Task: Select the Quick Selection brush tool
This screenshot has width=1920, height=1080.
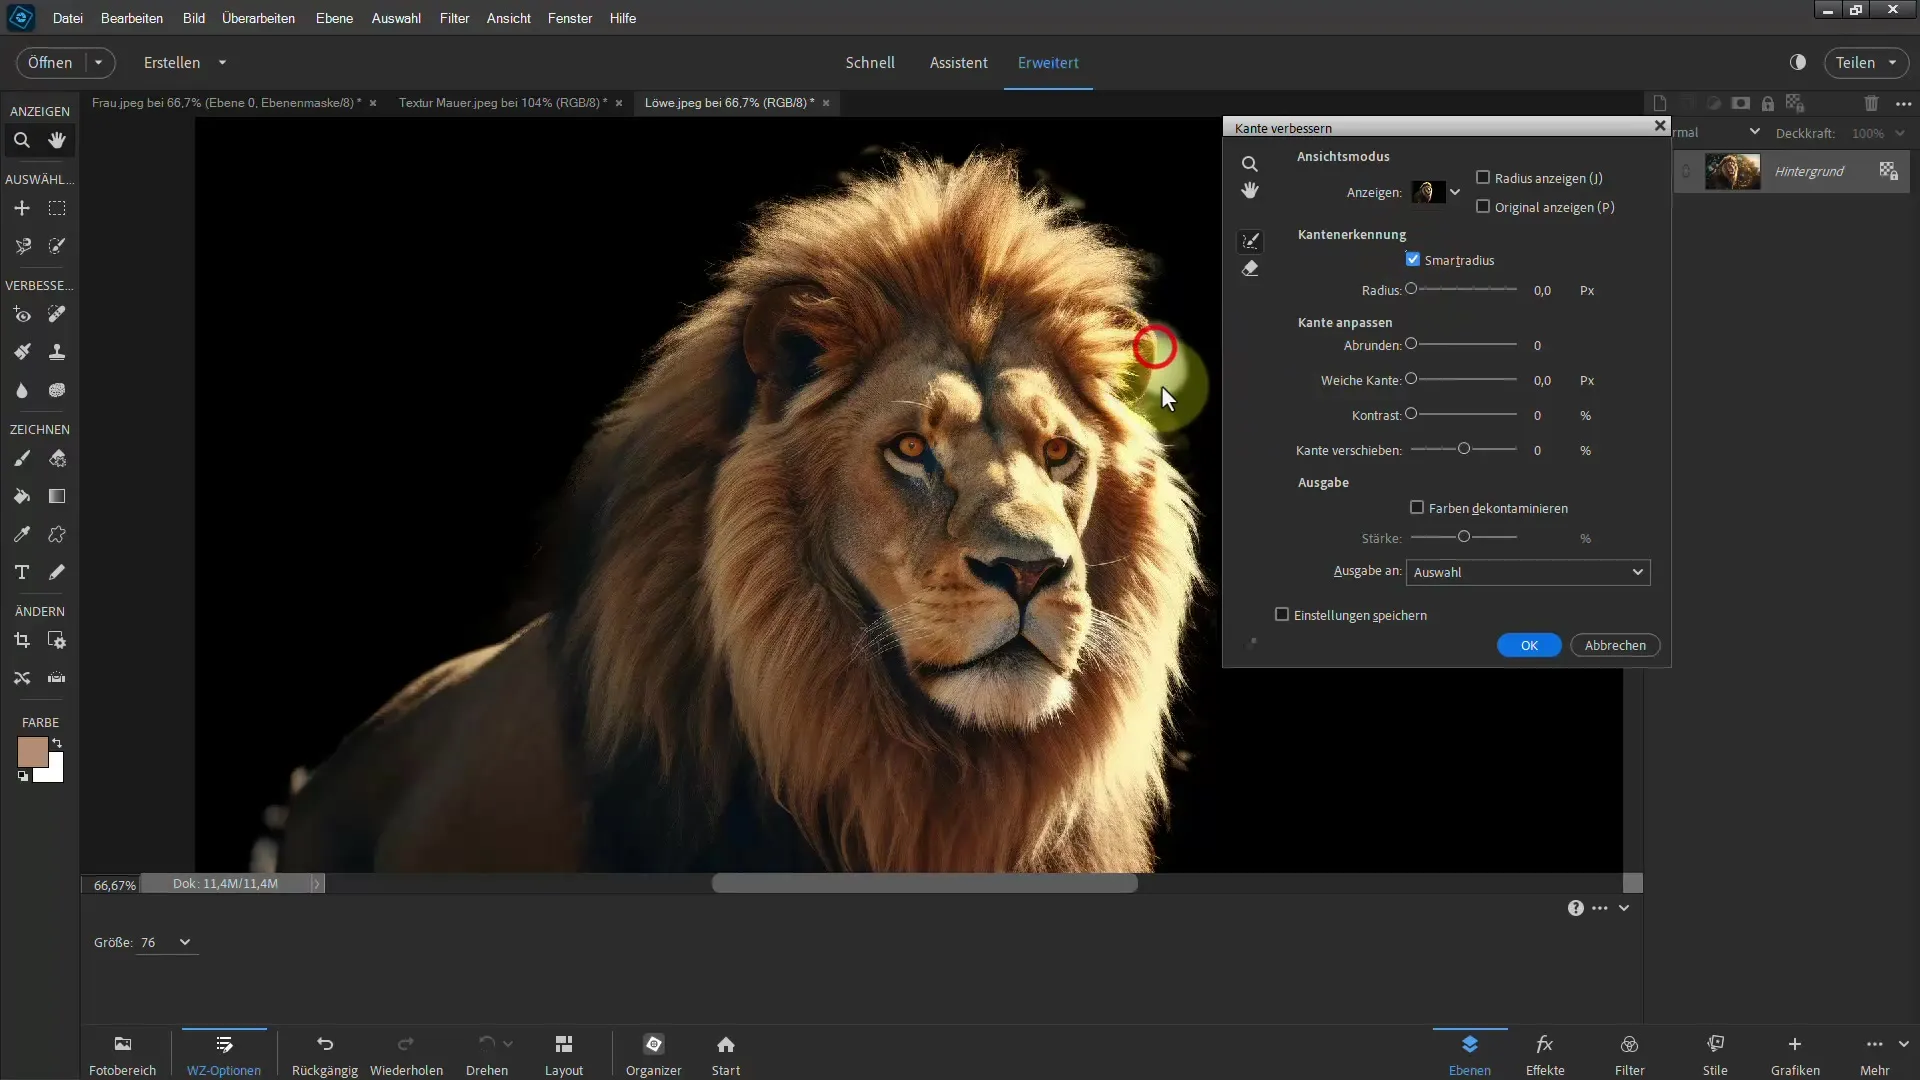Action: coord(57,246)
